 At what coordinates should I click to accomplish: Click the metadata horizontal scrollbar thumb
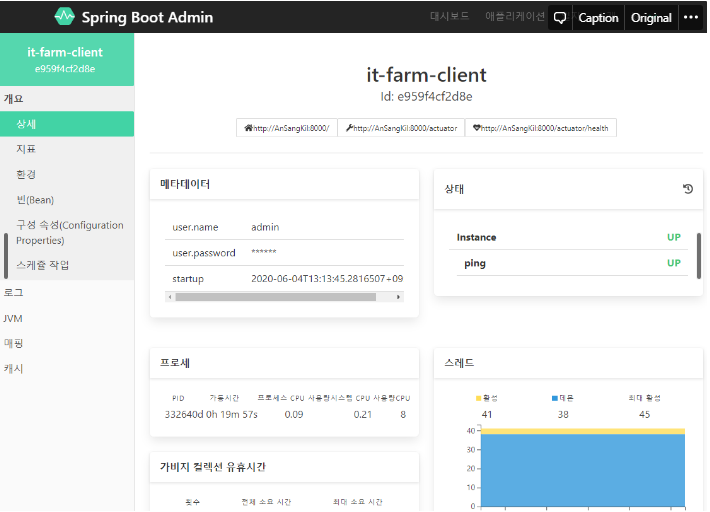(276, 297)
